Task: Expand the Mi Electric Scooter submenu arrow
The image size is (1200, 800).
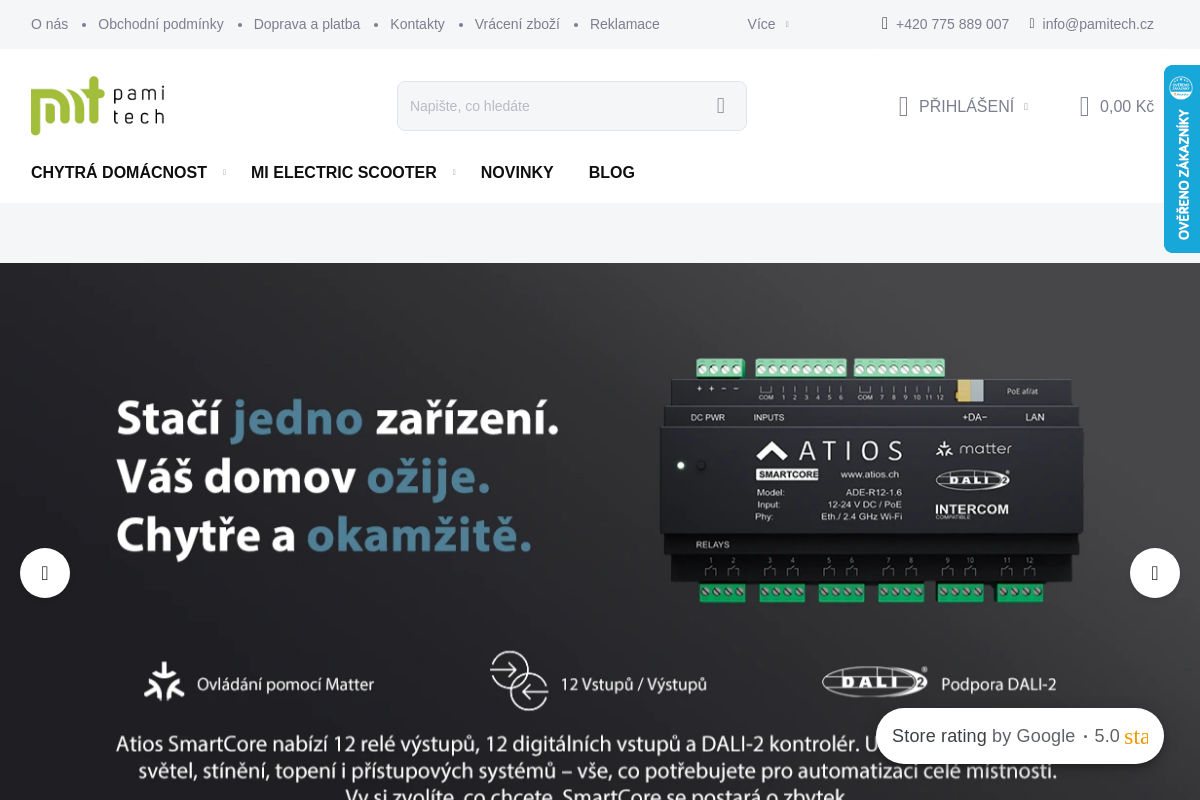Action: 454,173
